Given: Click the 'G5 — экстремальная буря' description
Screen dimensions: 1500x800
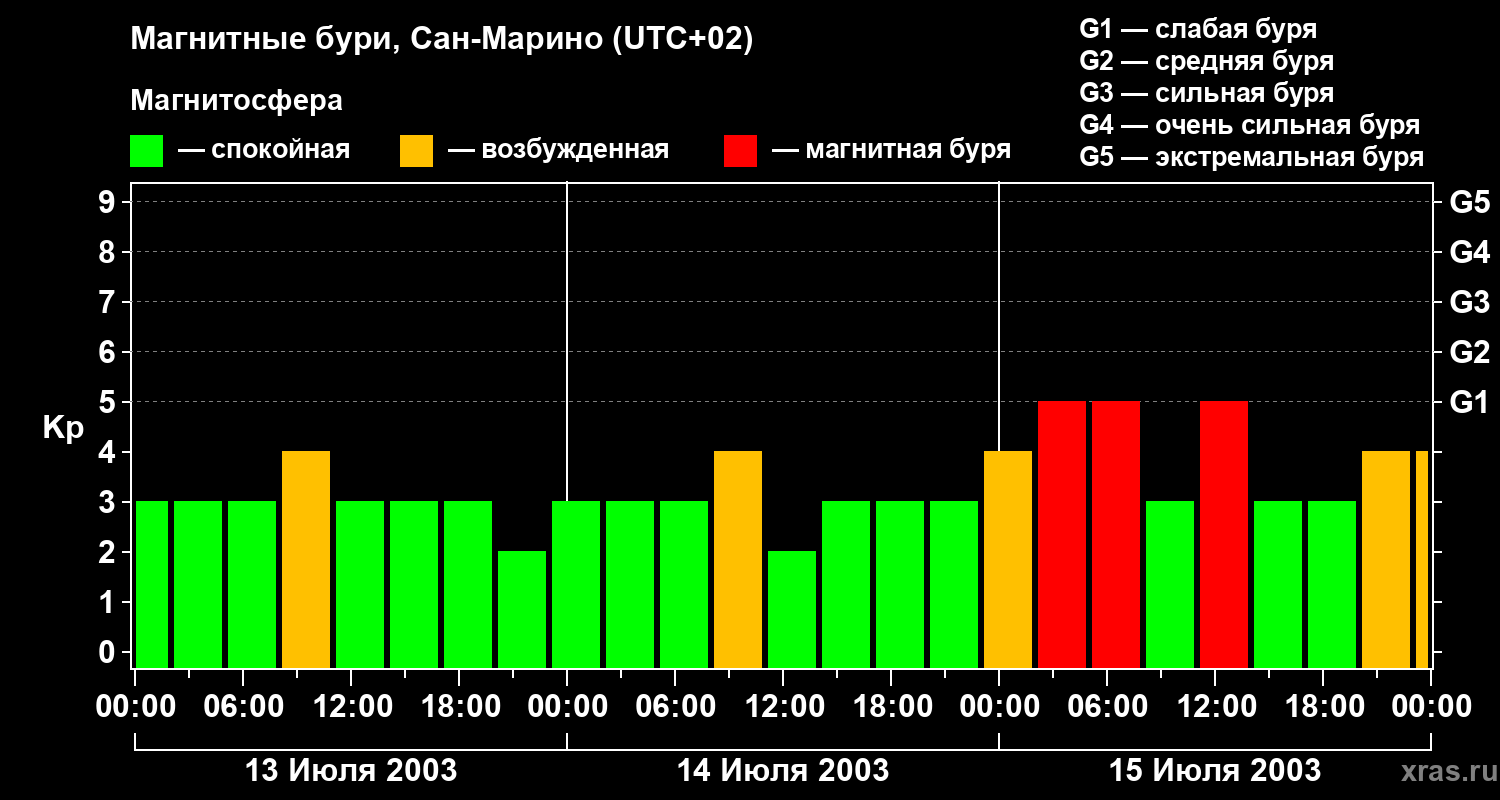Looking at the screenshot, I should pos(1252,157).
